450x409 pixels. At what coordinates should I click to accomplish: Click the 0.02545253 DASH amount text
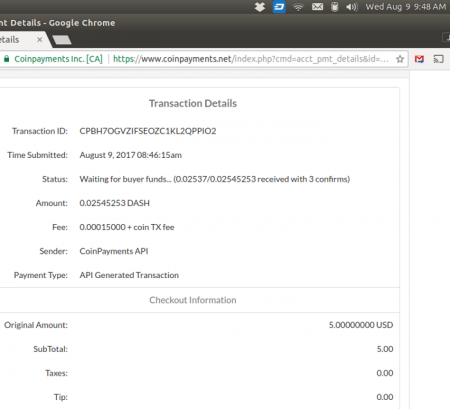(x=114, y=203)
